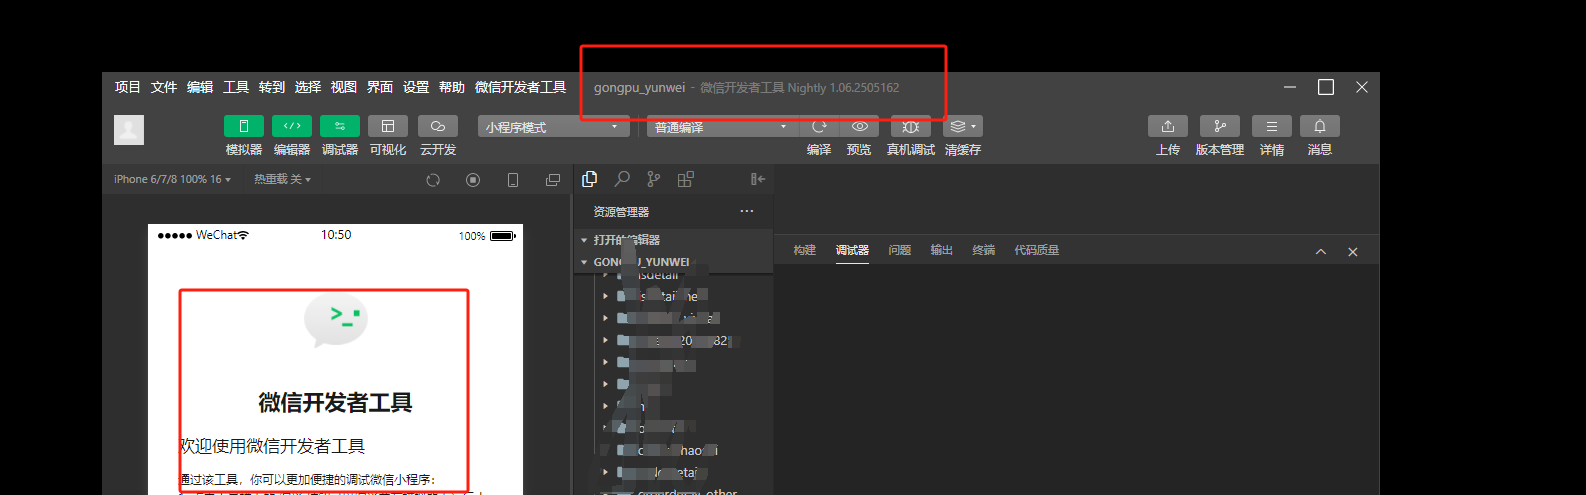1586x495 pixels.
Task: Toggle the 可视化 visual layout button
Action: click(x=388, y=126)
